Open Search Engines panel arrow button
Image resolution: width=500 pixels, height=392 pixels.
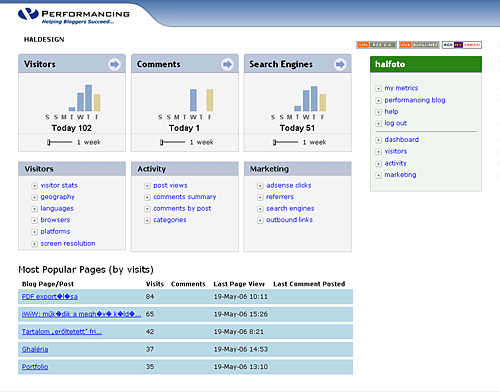(x=340, y=64)
